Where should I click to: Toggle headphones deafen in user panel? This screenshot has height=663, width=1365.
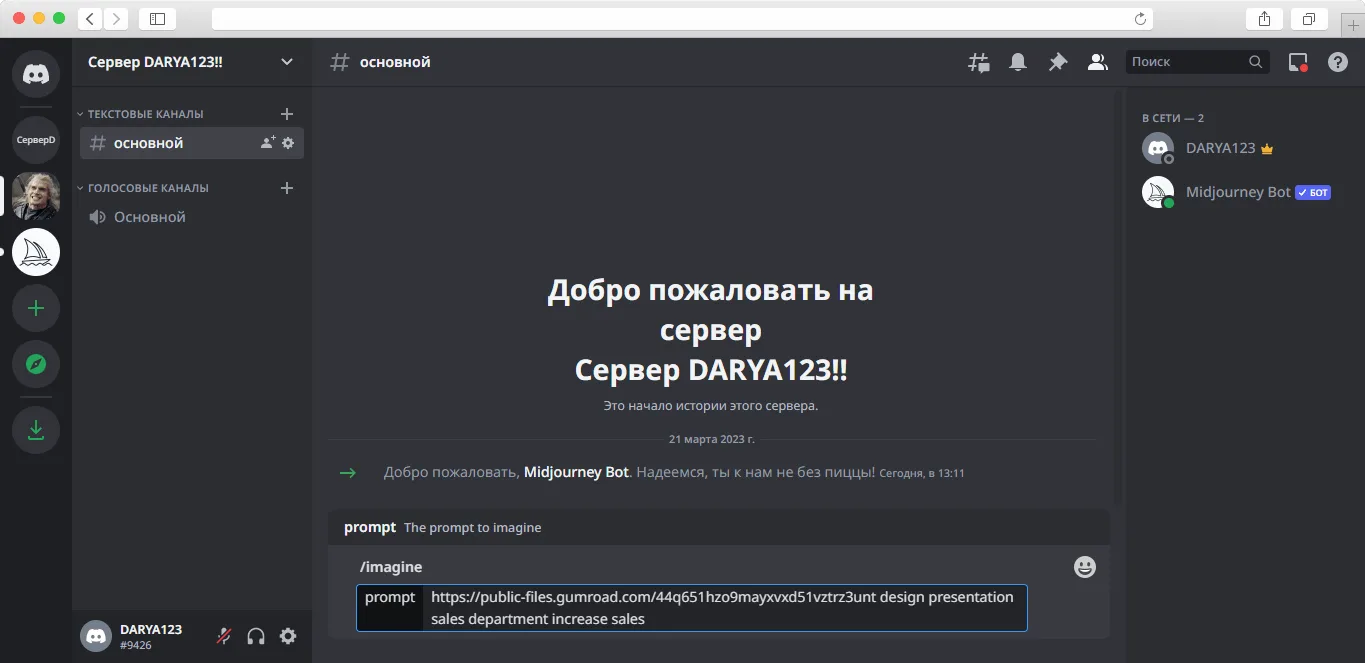click(x=256, y=636)
